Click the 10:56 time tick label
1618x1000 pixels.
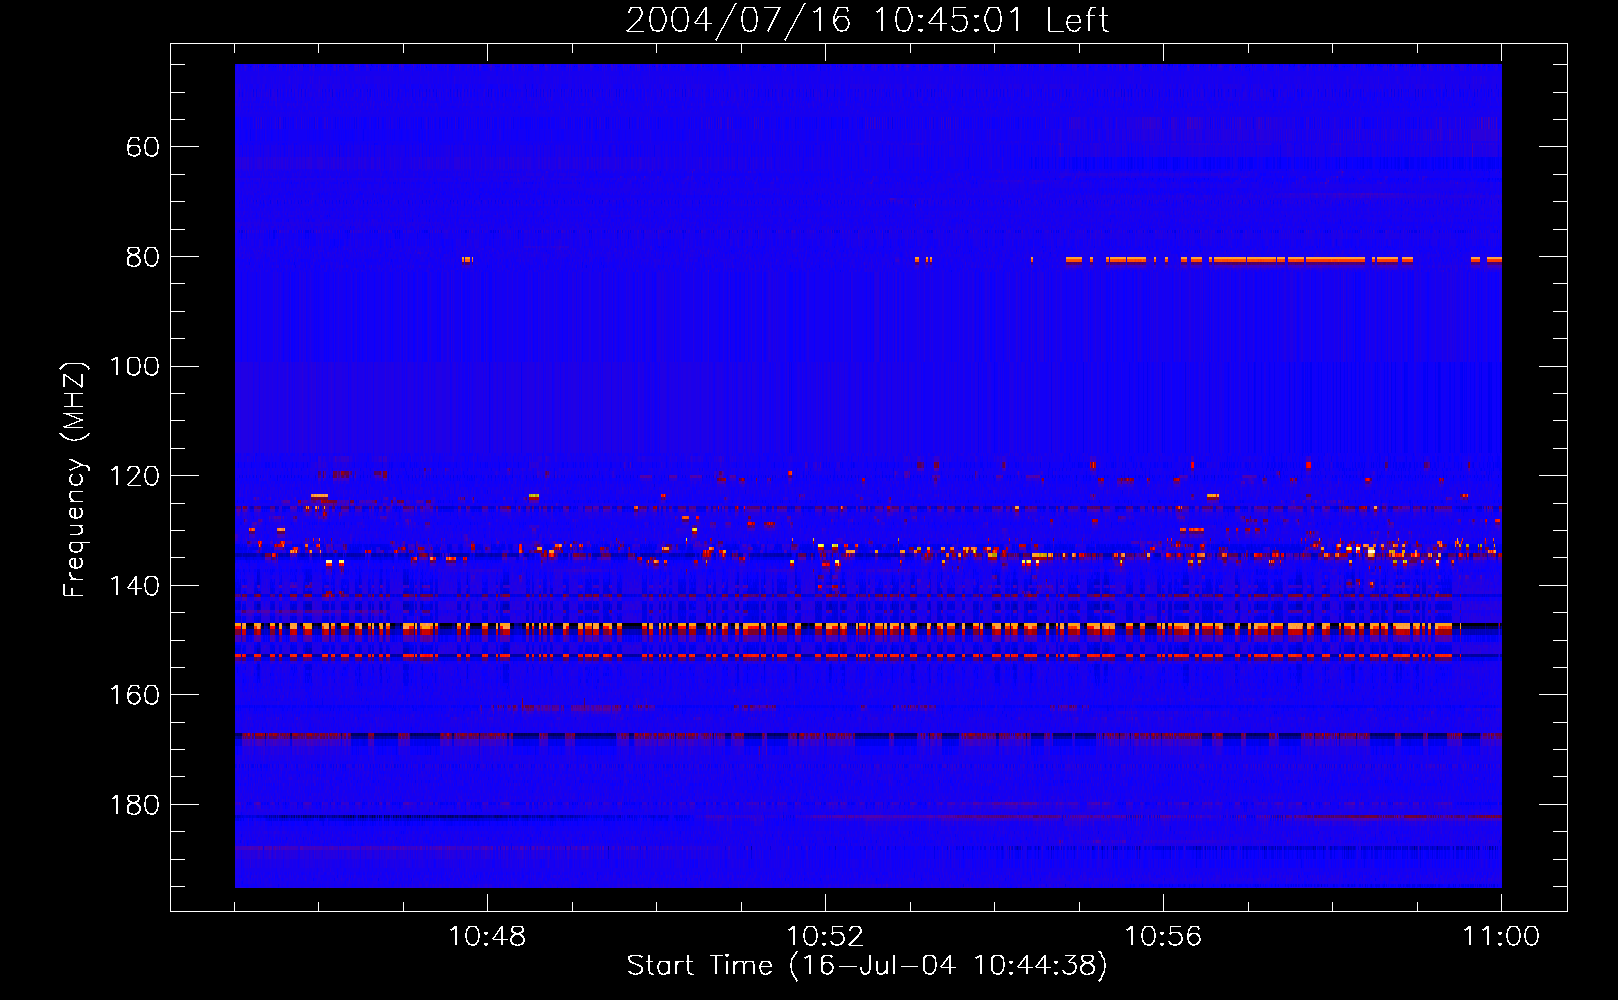pyautogui.click(x=1163, y=937)
